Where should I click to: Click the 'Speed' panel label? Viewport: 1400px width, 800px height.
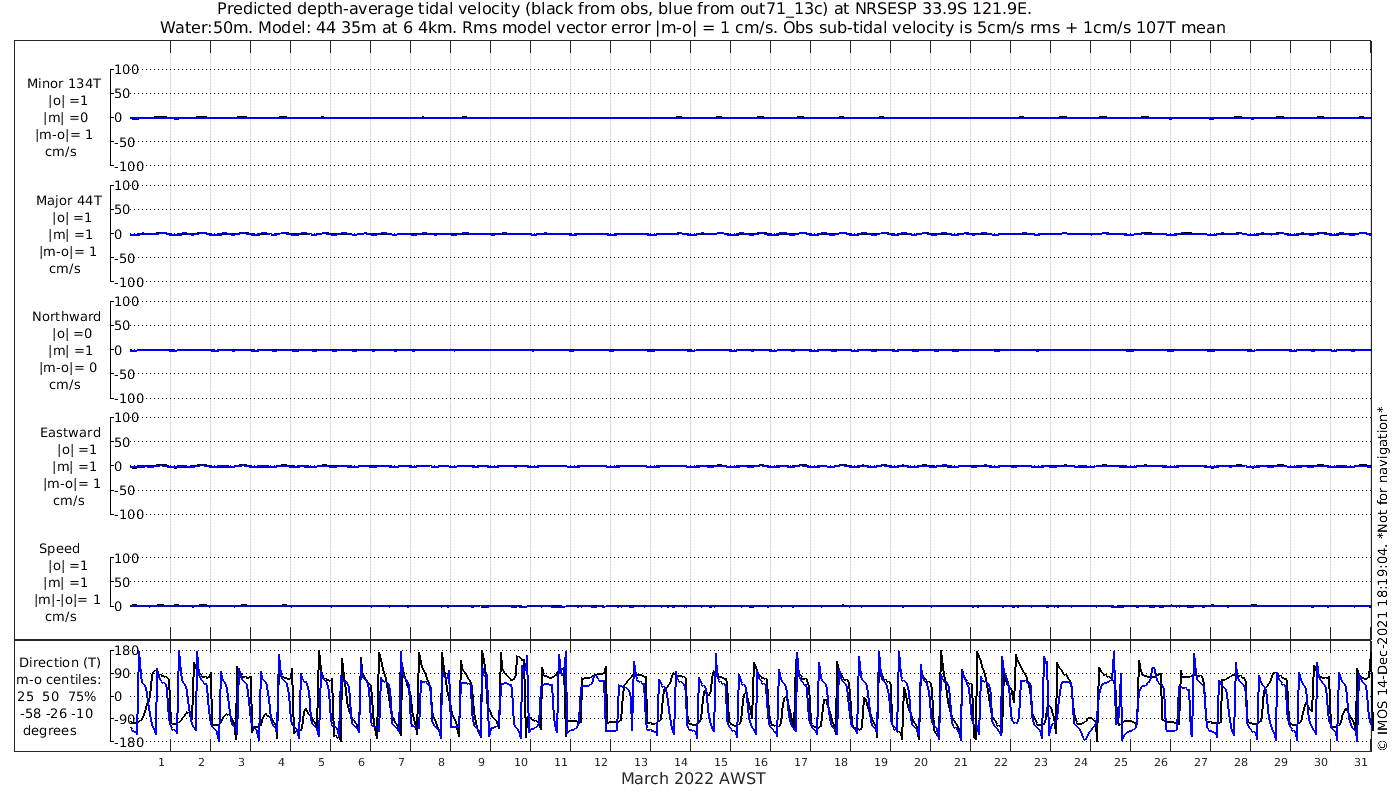tap(60, 549)
